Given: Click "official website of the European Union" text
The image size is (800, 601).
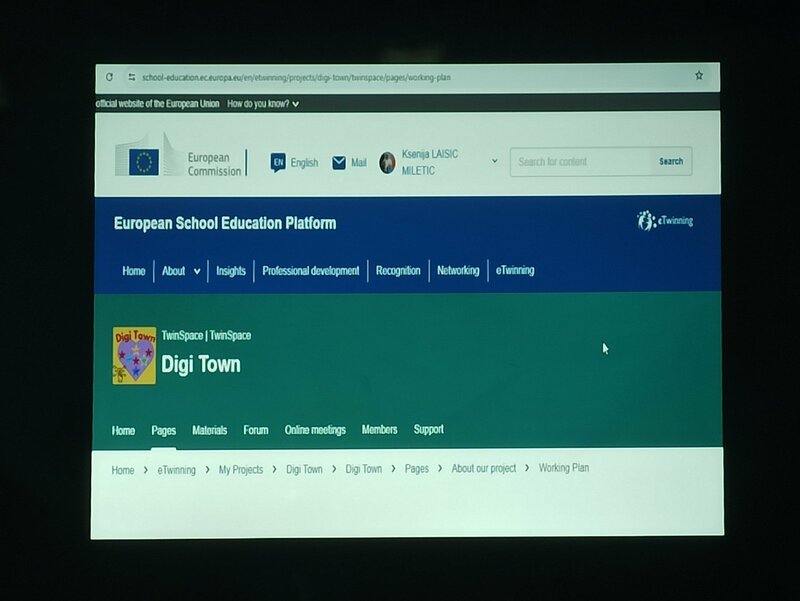Looking at the screenshot, I should (x=158, y=104).
